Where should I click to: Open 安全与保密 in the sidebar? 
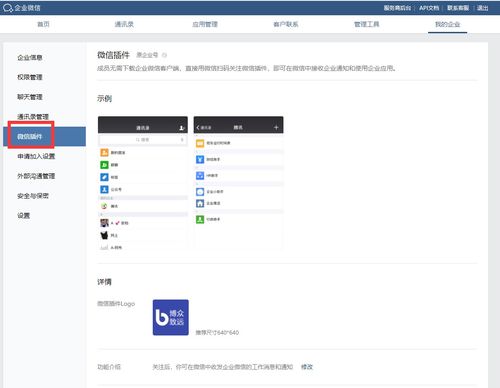tap(33, 196)
